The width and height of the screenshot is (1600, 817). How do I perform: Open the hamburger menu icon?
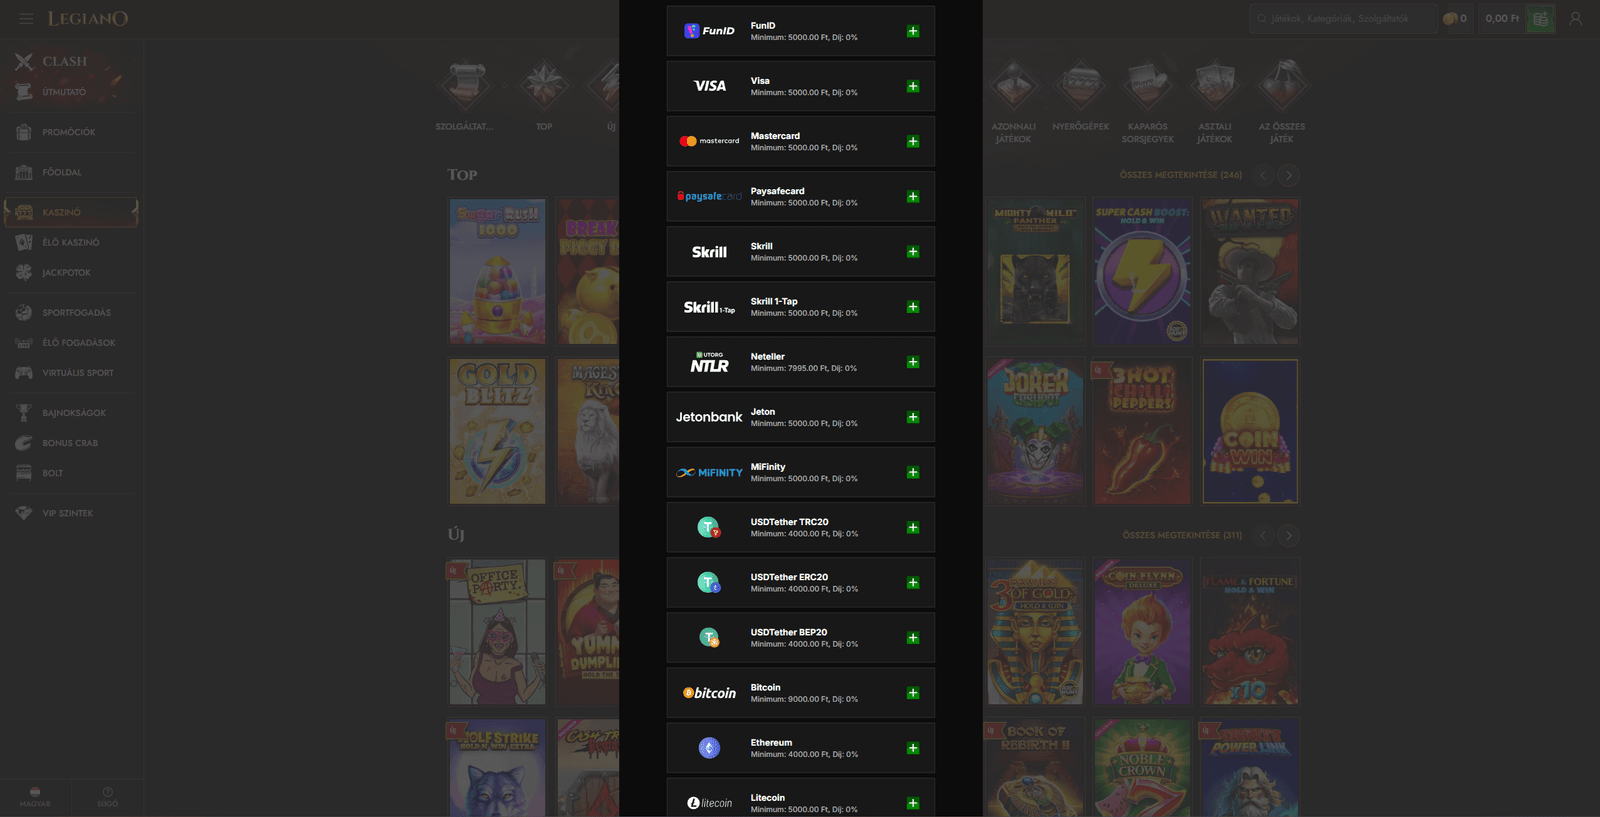(26, 18)
